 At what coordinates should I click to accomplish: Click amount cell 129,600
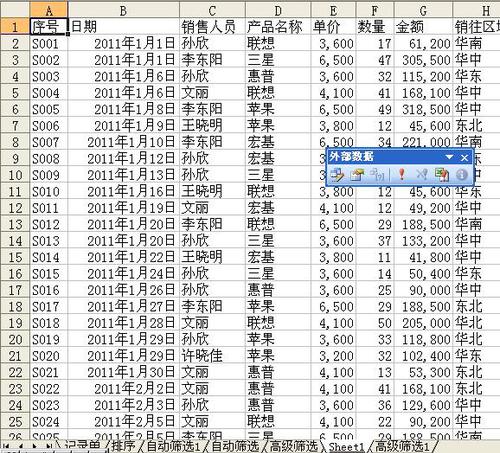[423, 405]
